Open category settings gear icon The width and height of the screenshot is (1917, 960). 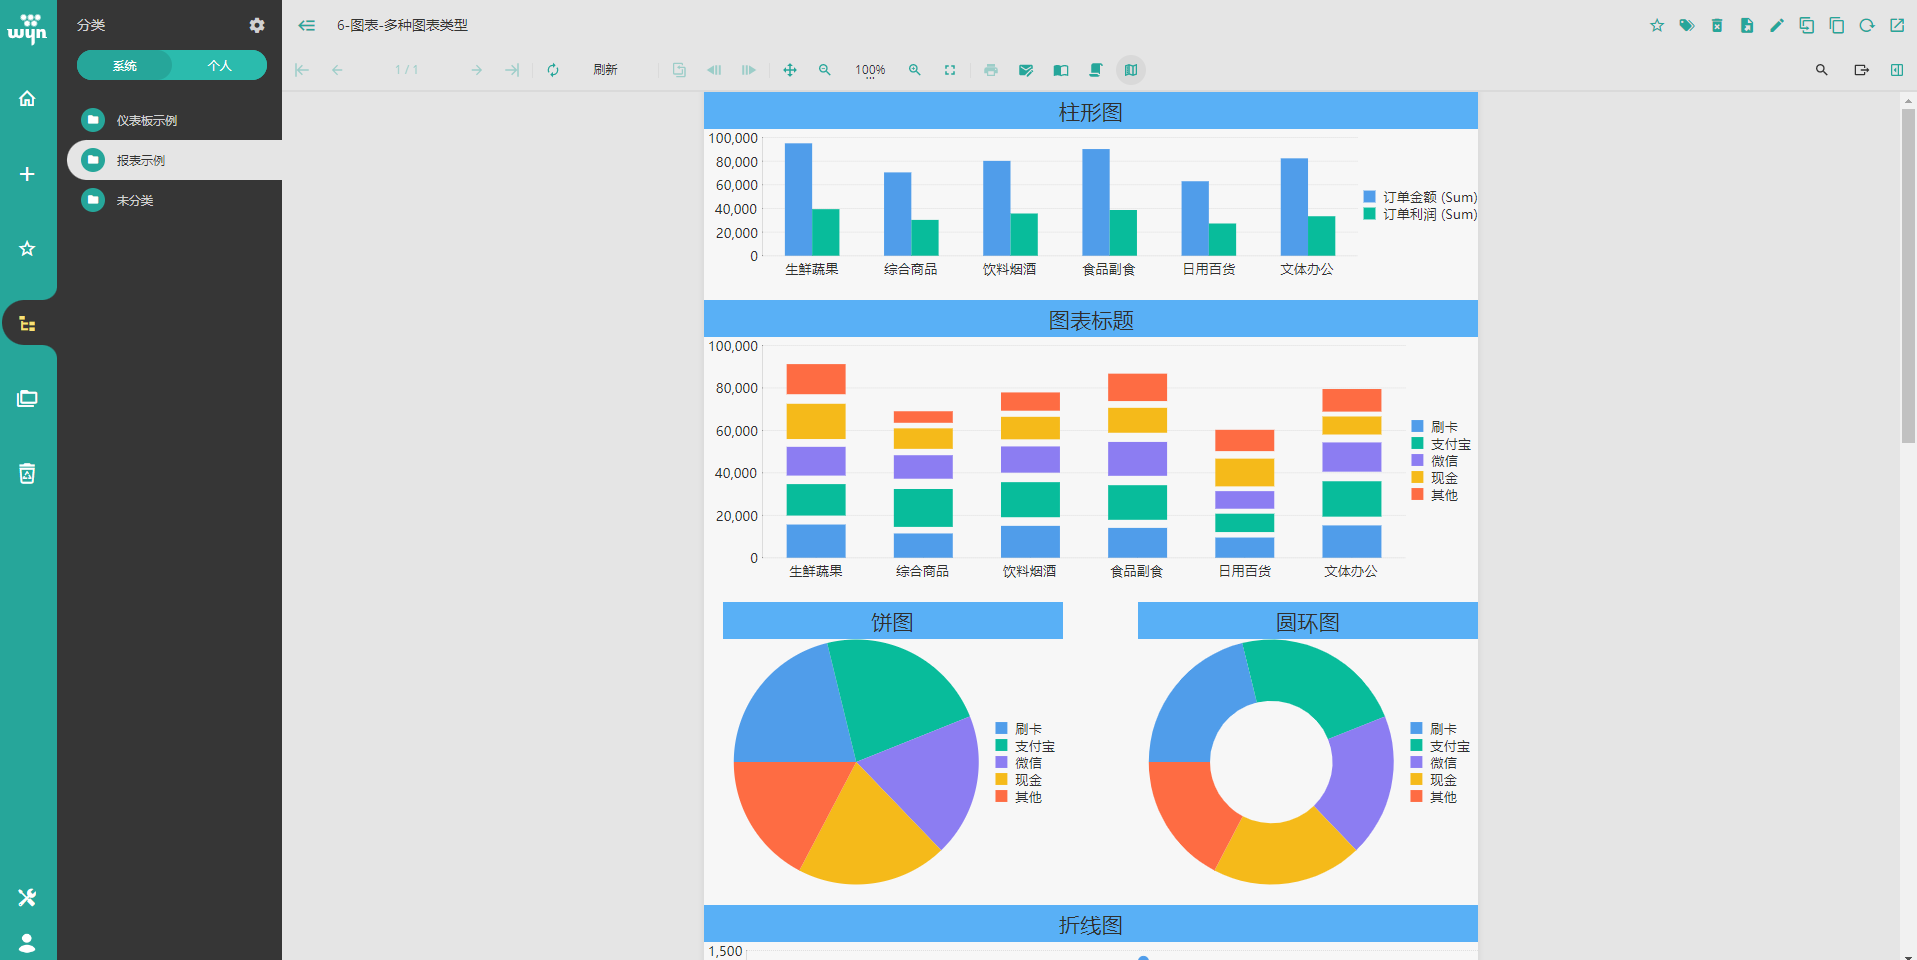(x=257, y=25)
